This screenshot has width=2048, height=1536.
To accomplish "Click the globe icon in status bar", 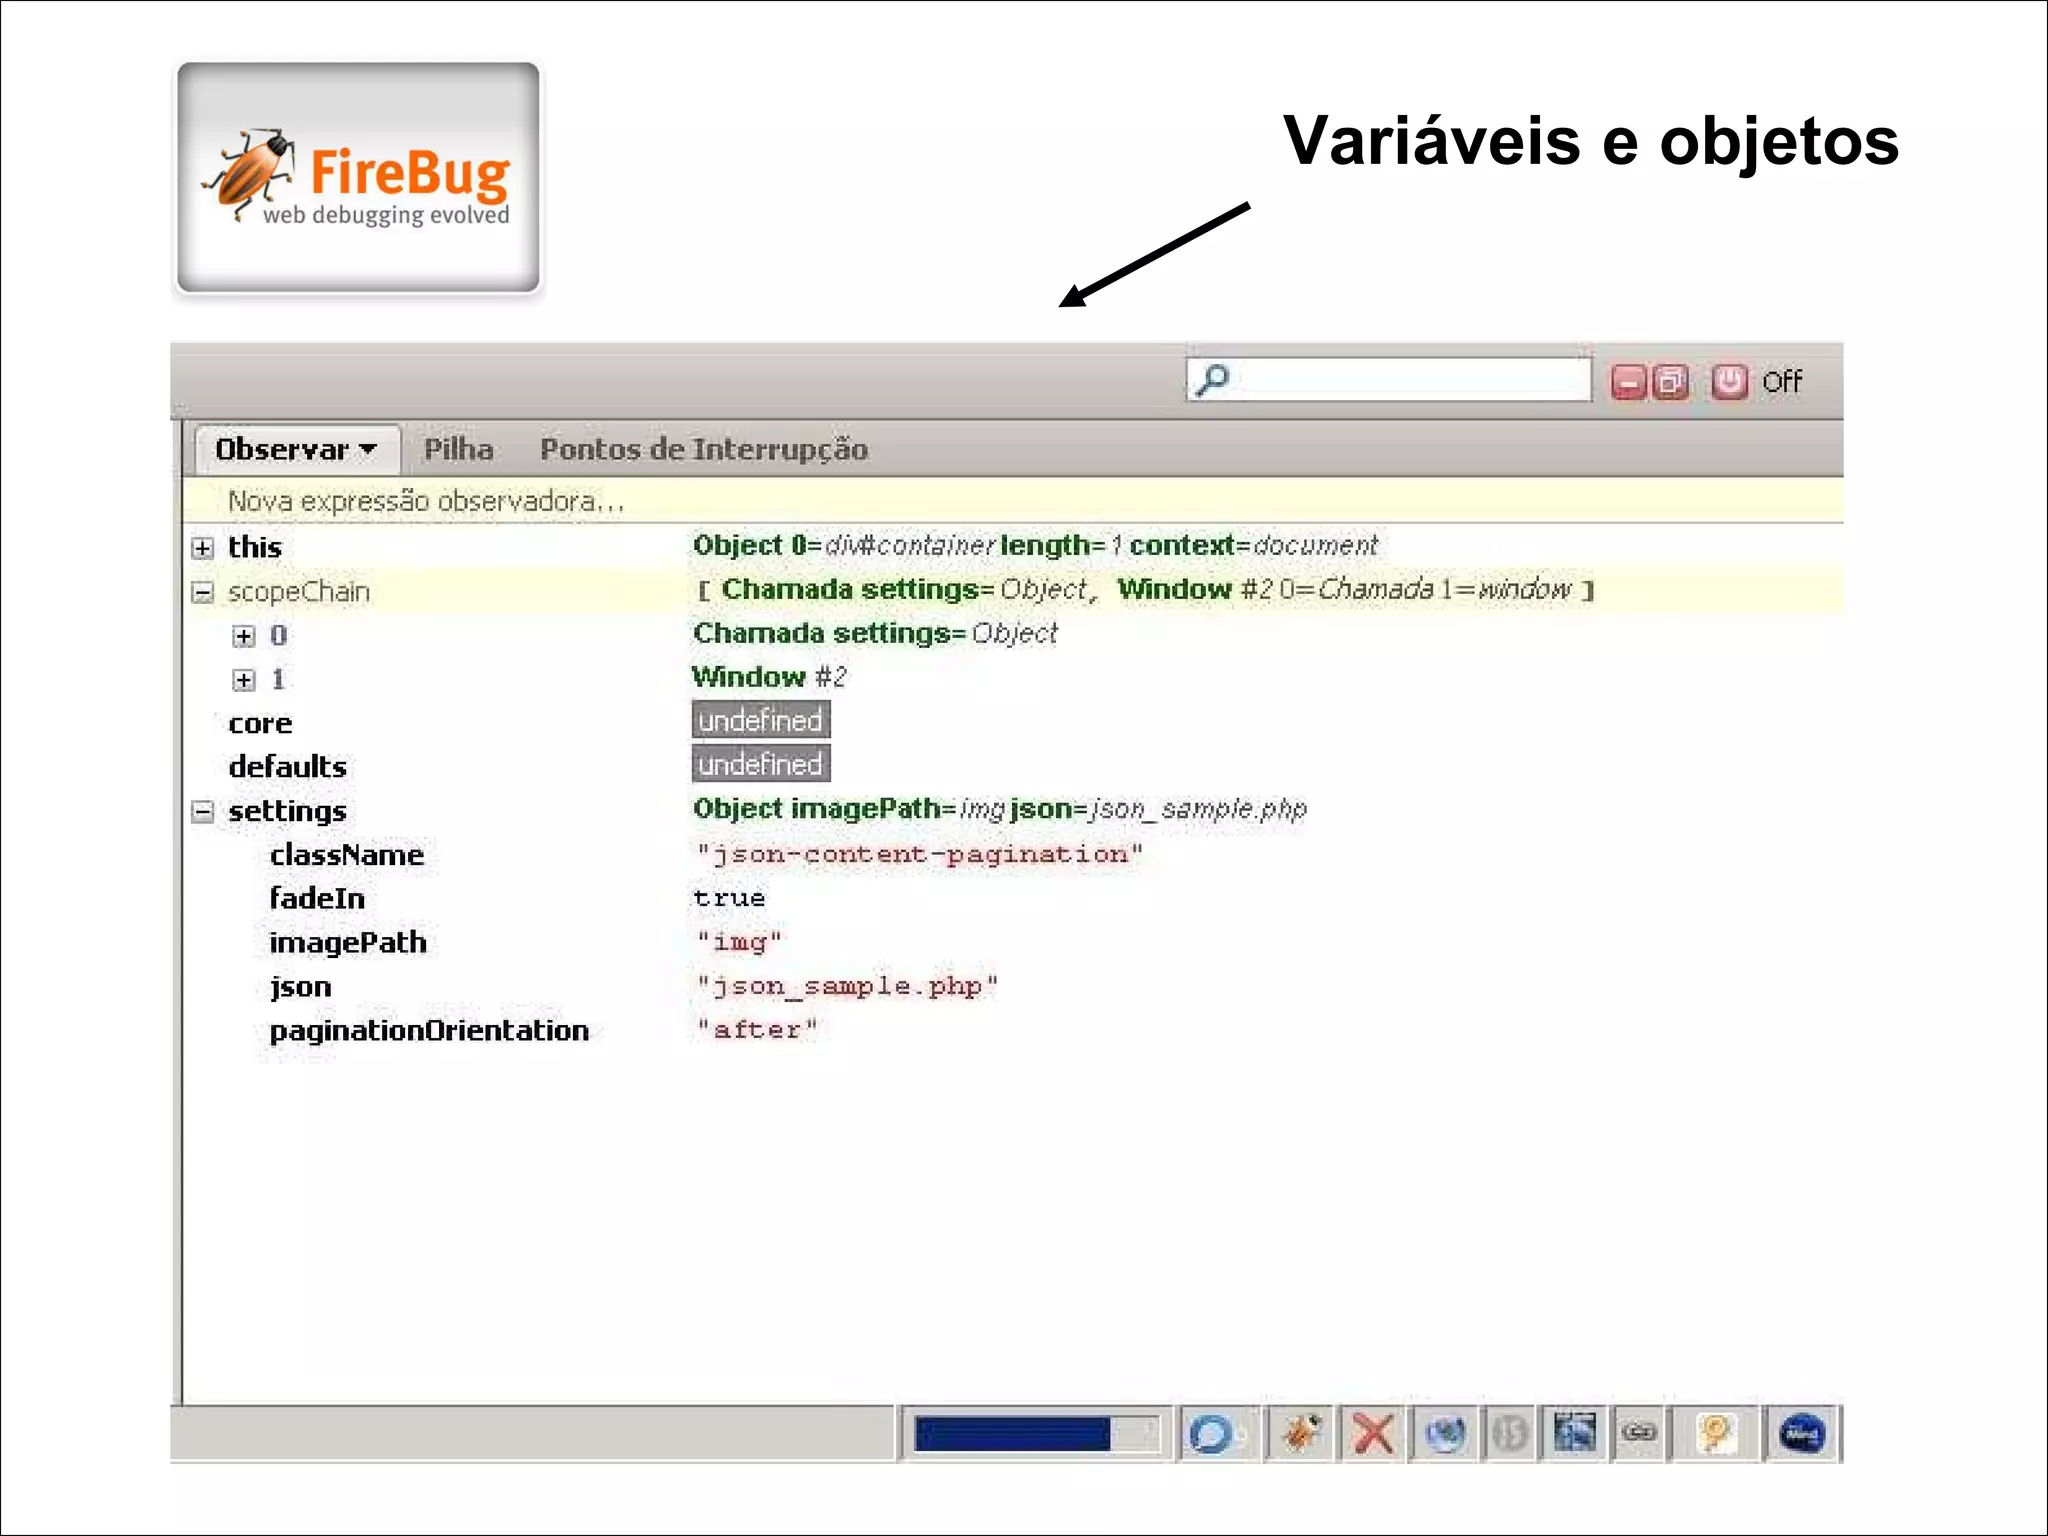I will [1445, 1434].
